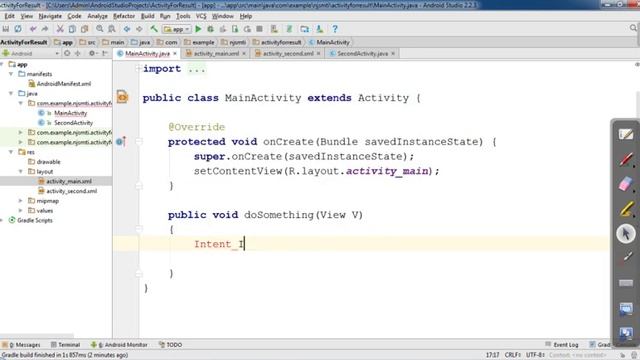
Task: Open the Terminal tool window
Action: click(65, 345)
